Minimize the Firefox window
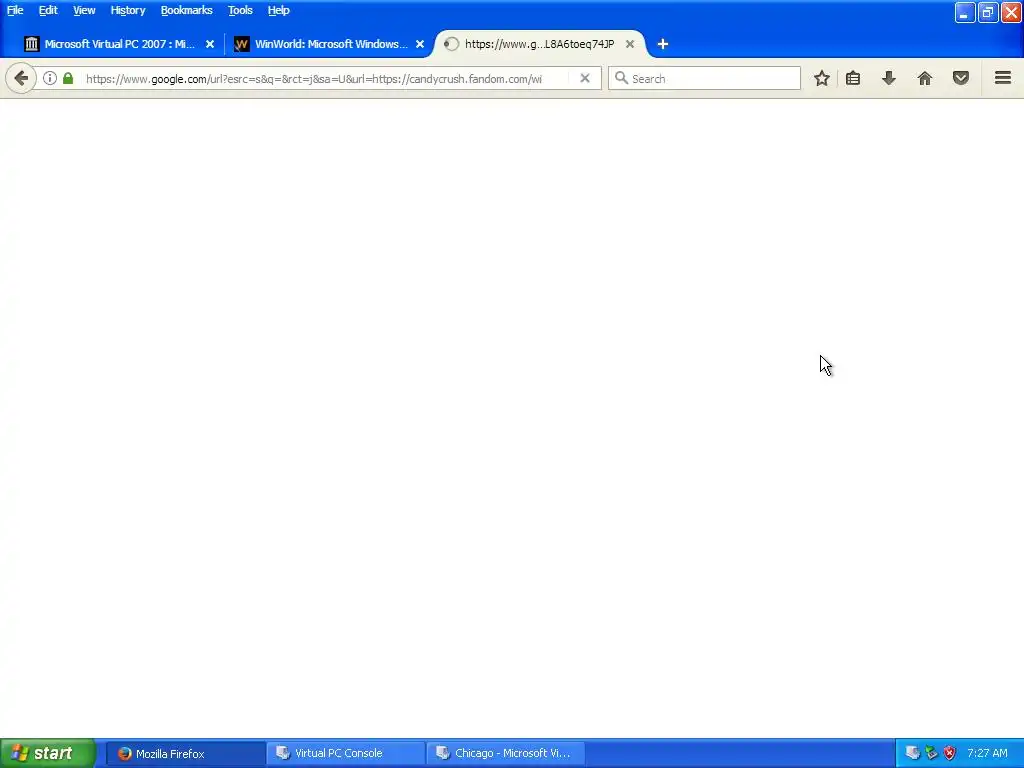Image resolution: width=1024 pixels, height=768 pixels. point(965,12)
